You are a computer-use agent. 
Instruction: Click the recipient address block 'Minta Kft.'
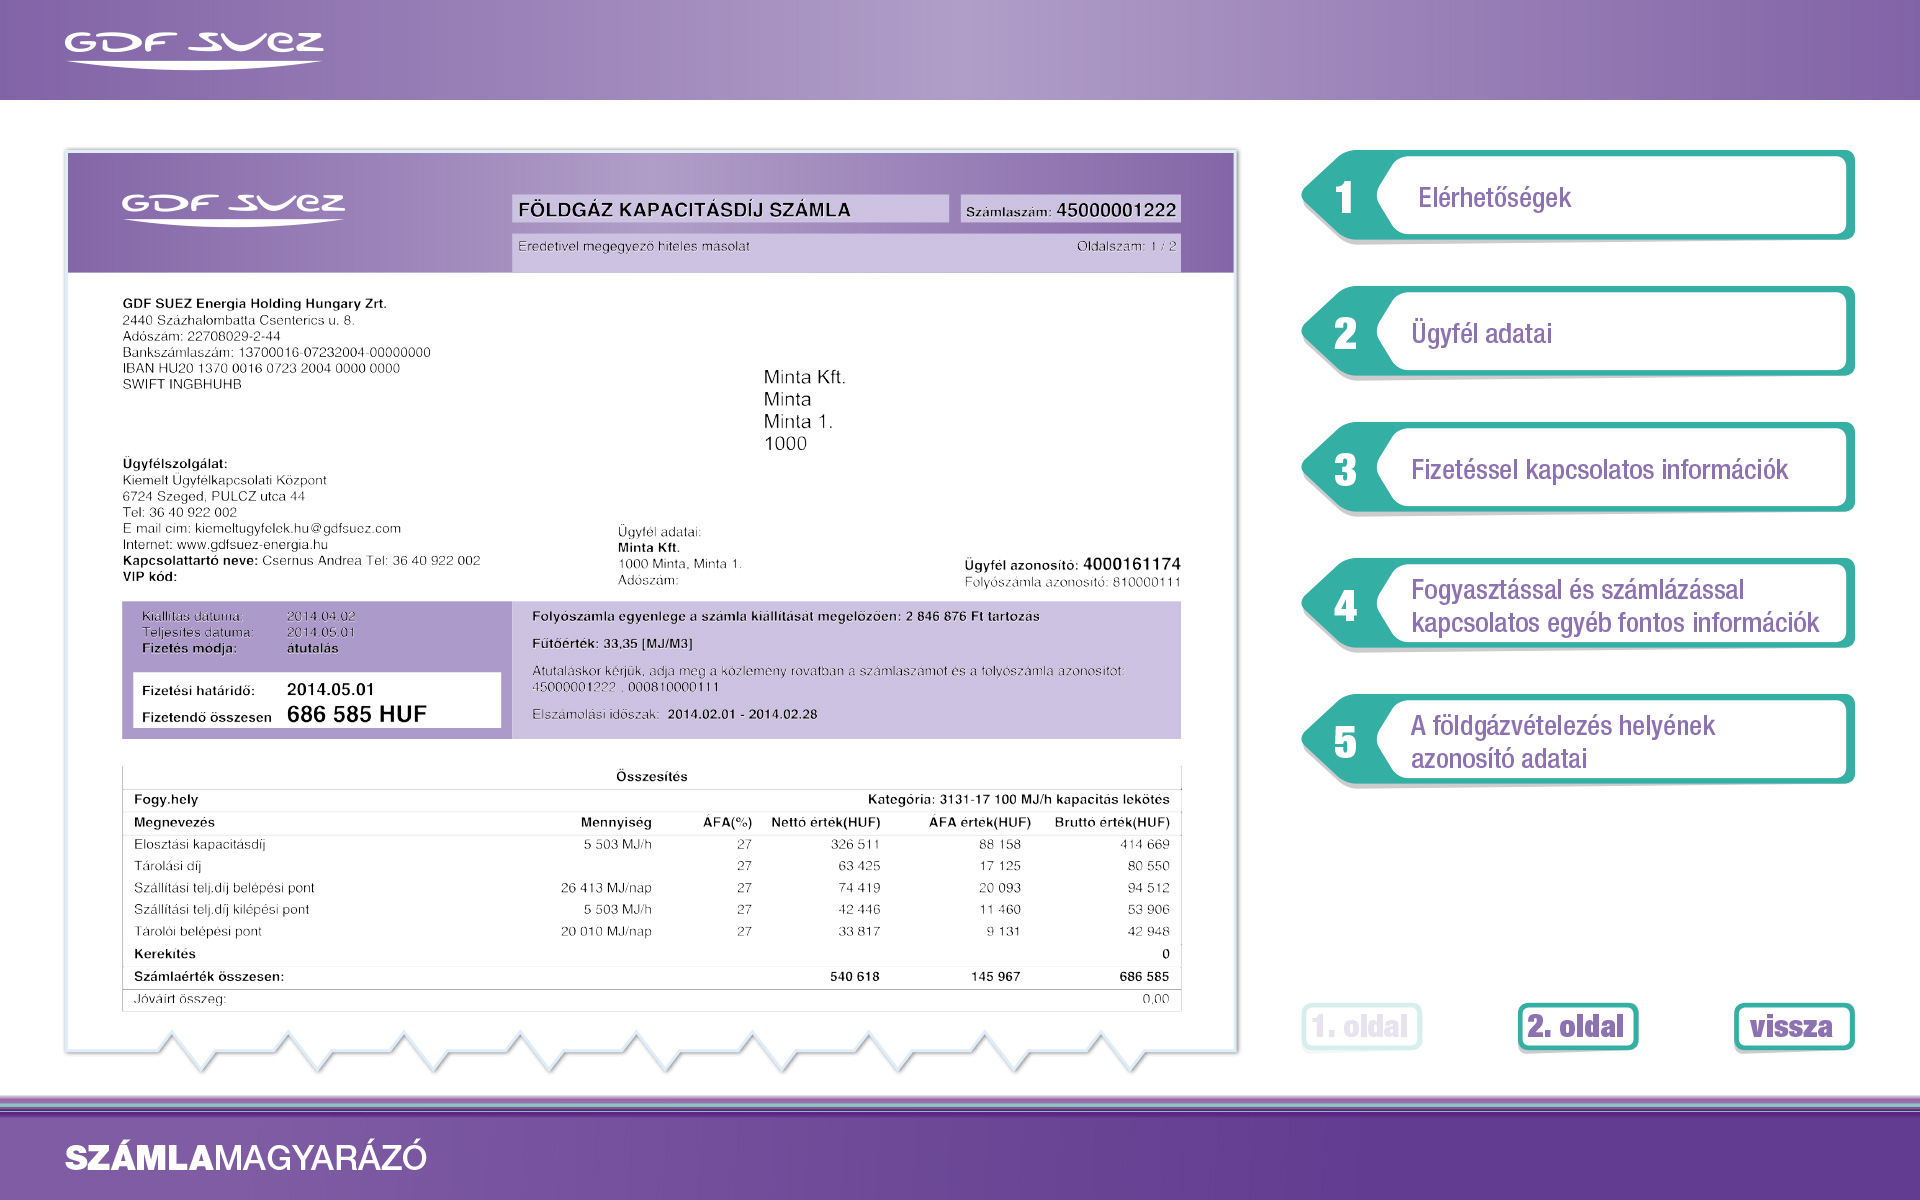click(x=804, y=410)
